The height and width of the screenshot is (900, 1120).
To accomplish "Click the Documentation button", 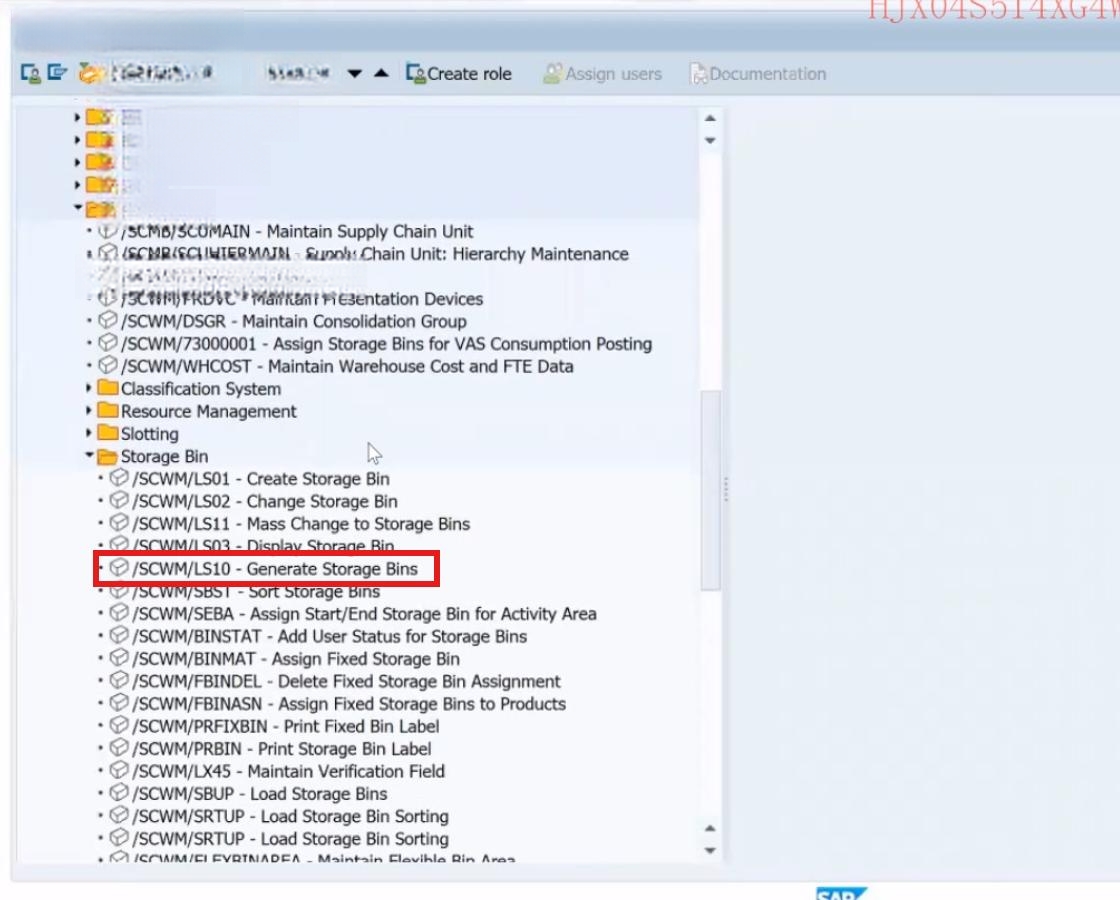I will 758,74.
